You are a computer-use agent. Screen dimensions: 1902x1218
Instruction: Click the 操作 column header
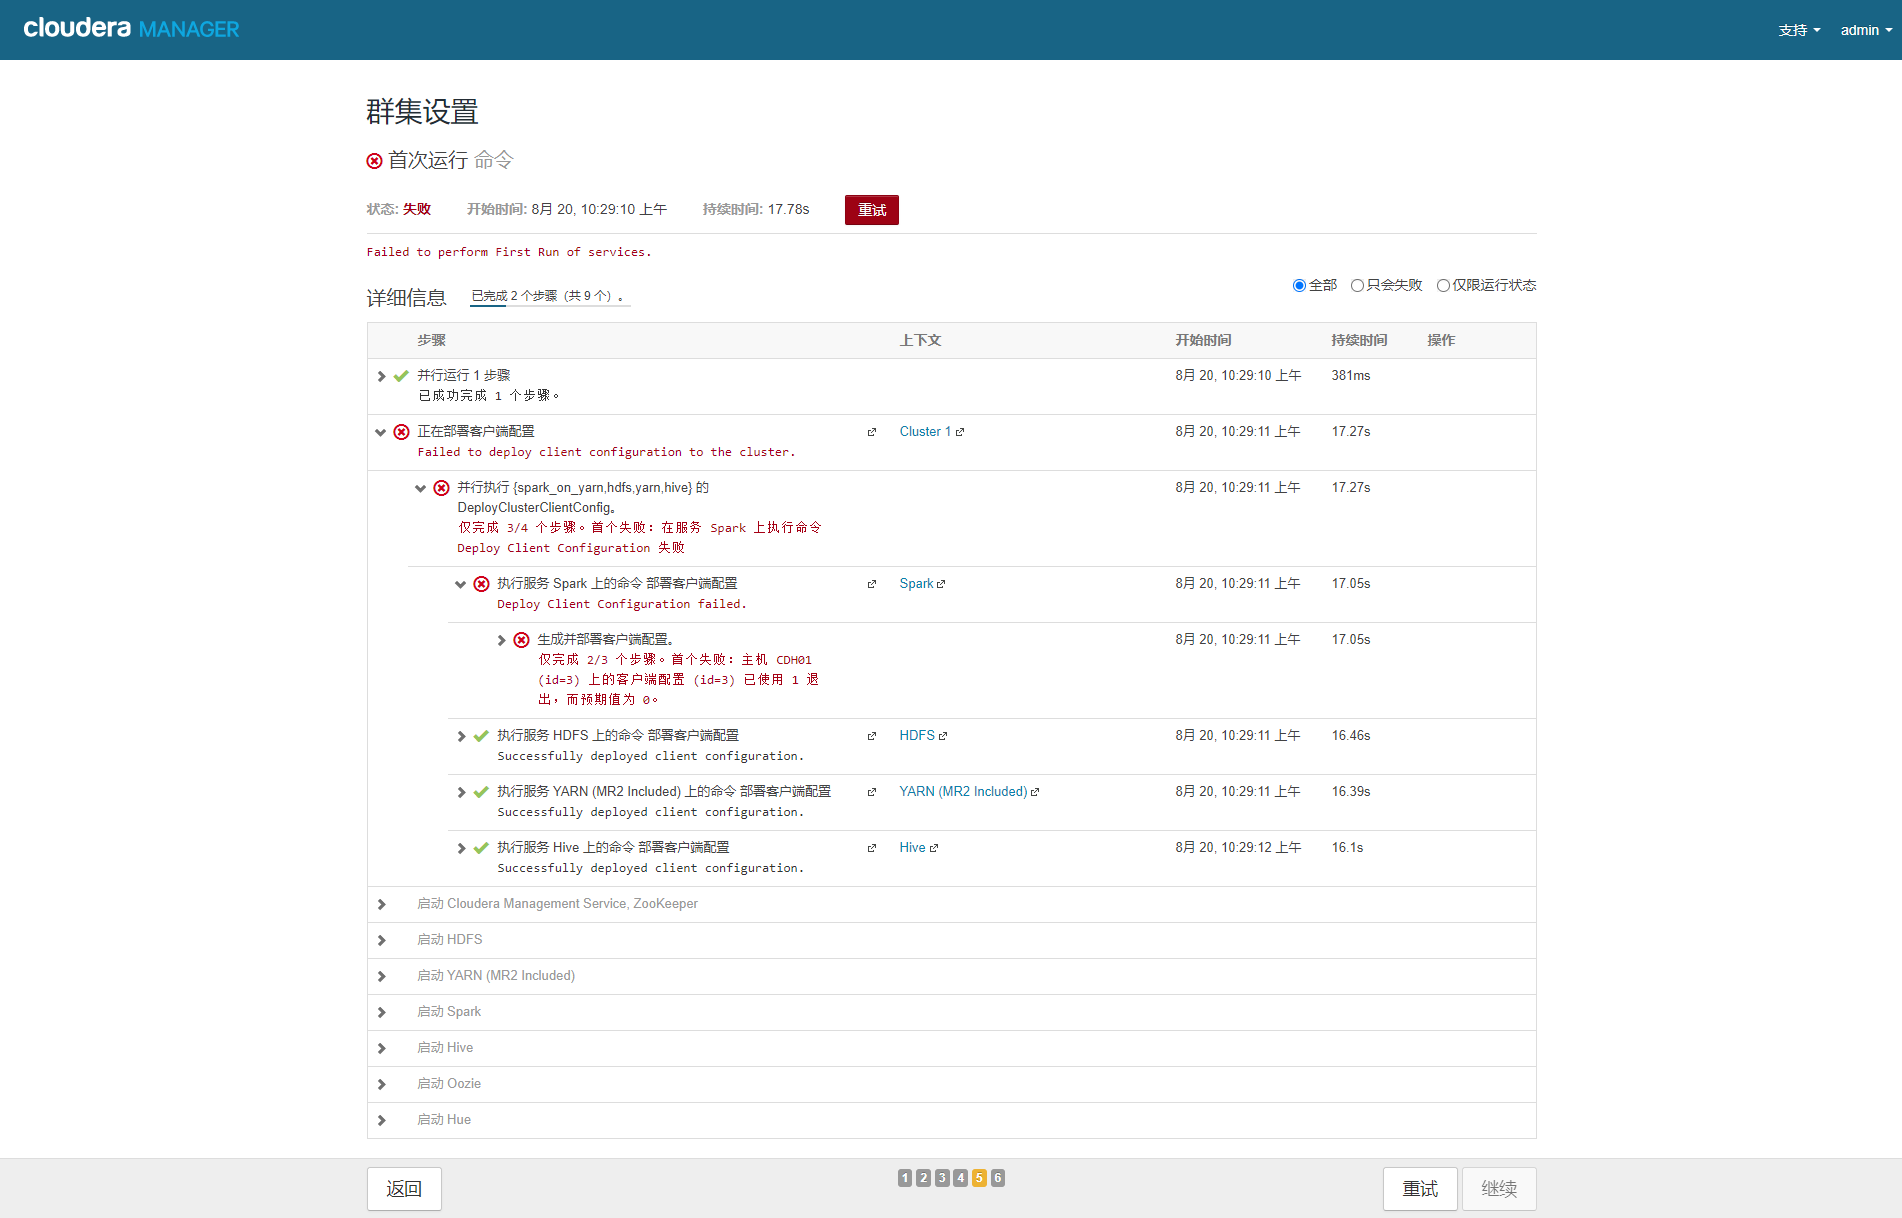(1441, 341)
